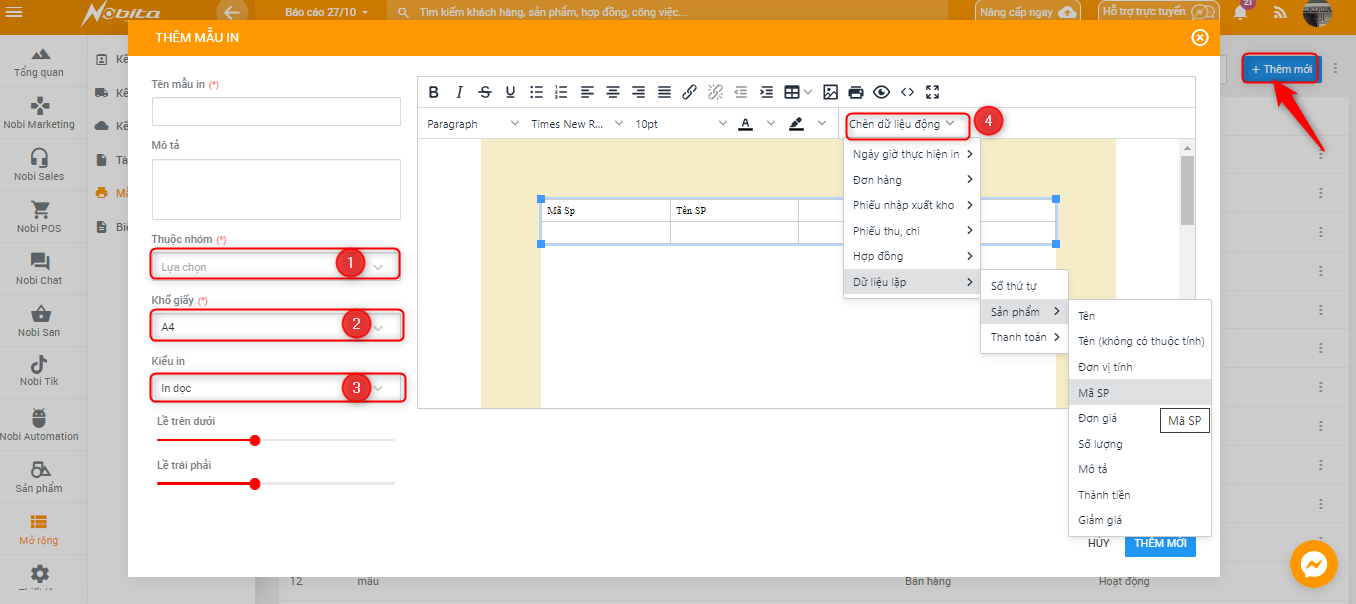Expand the Khổ giấy A4 dropdown
1356x604 pixels.
(276, 326)
